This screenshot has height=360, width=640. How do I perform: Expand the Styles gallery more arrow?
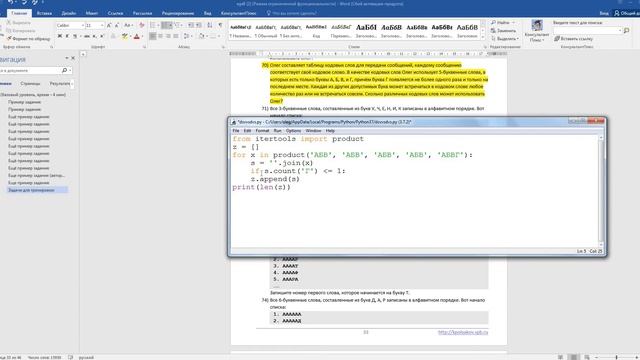[483, 38]
